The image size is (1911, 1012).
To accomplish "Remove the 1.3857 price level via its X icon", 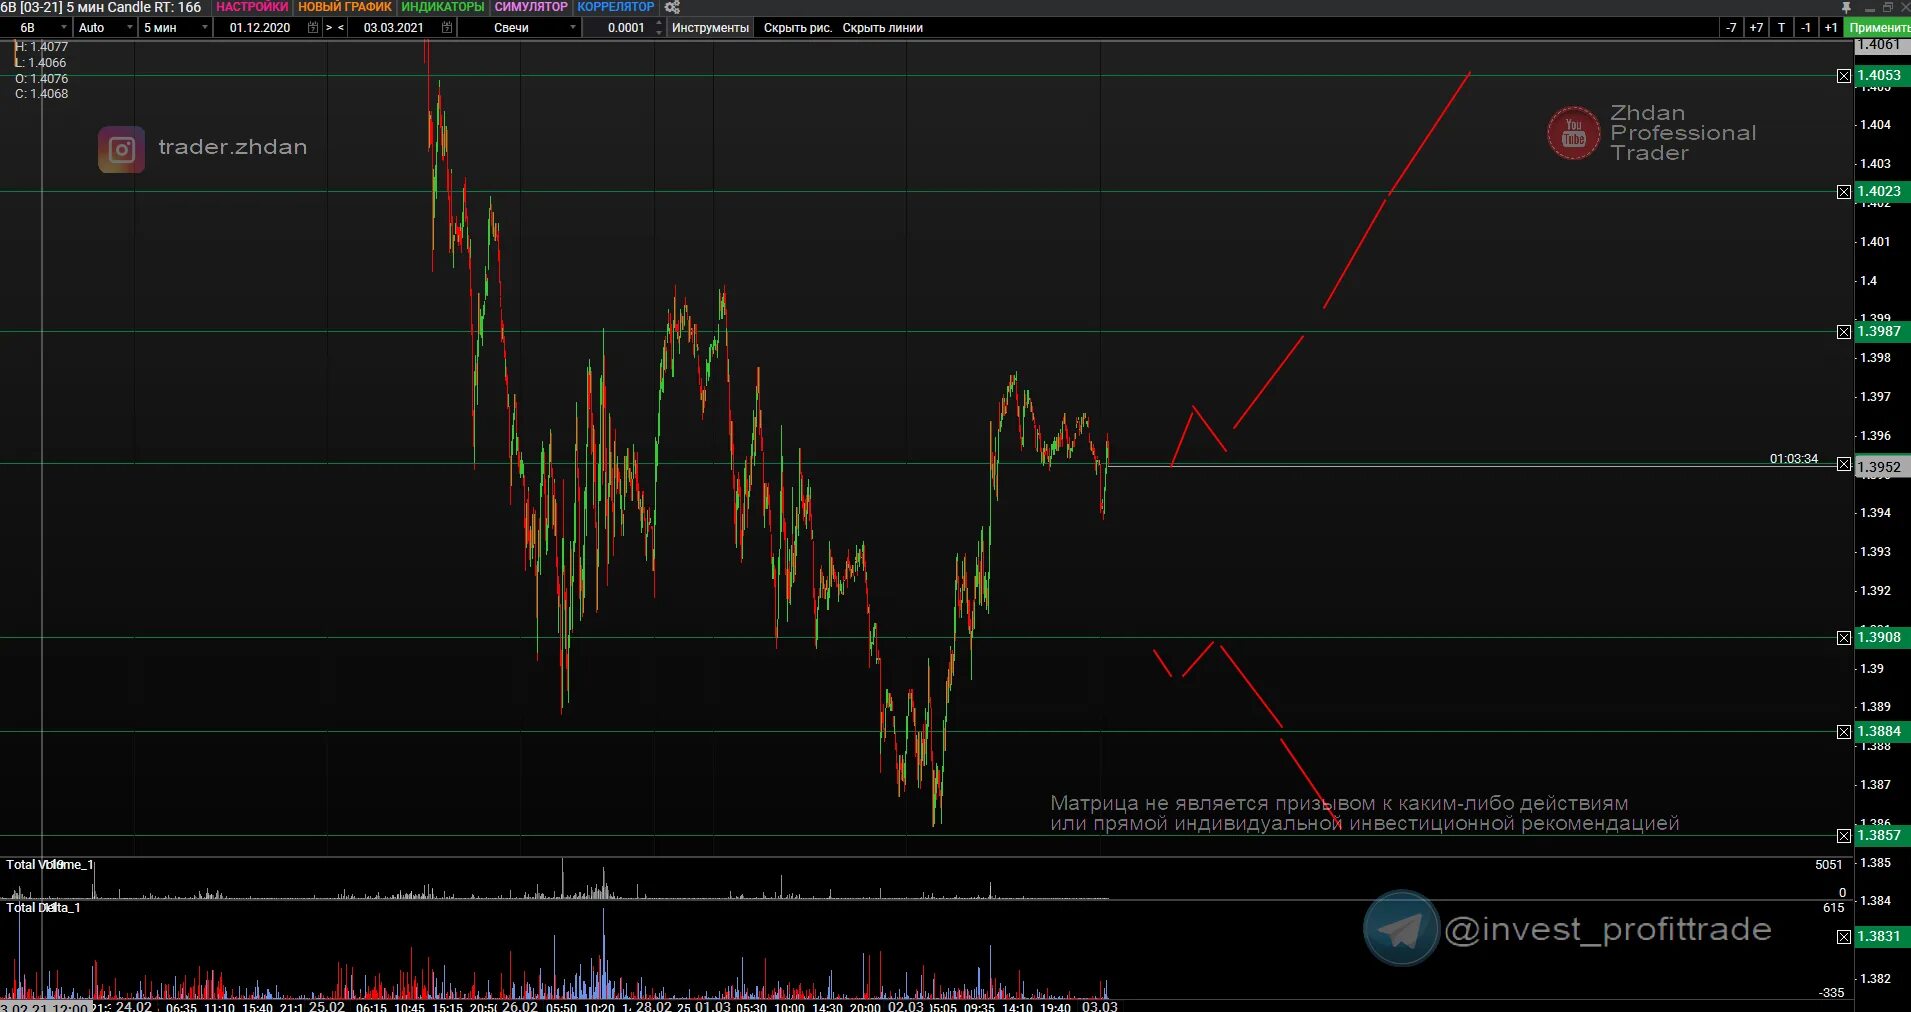I will pyautogui.click(x=1844, y=836).
